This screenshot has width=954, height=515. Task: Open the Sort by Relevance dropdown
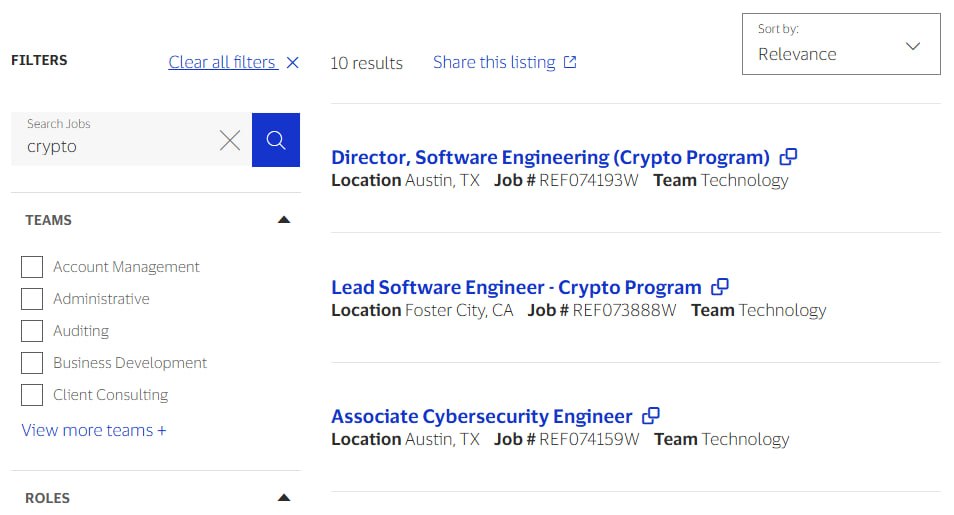click(x=841, y=45)
